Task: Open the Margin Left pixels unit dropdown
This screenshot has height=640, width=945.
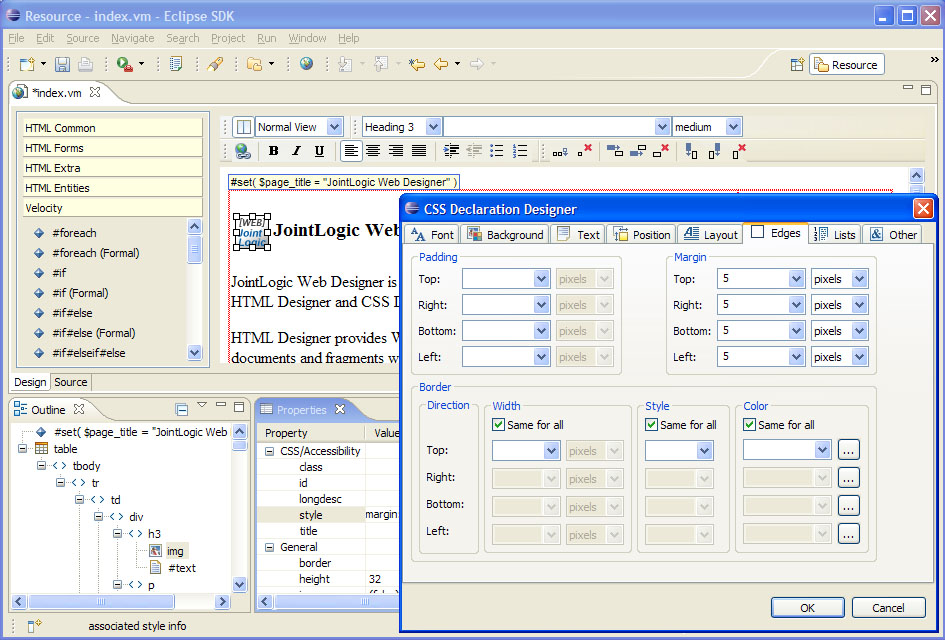Action: pyautogui.click(x=859, y=357)
